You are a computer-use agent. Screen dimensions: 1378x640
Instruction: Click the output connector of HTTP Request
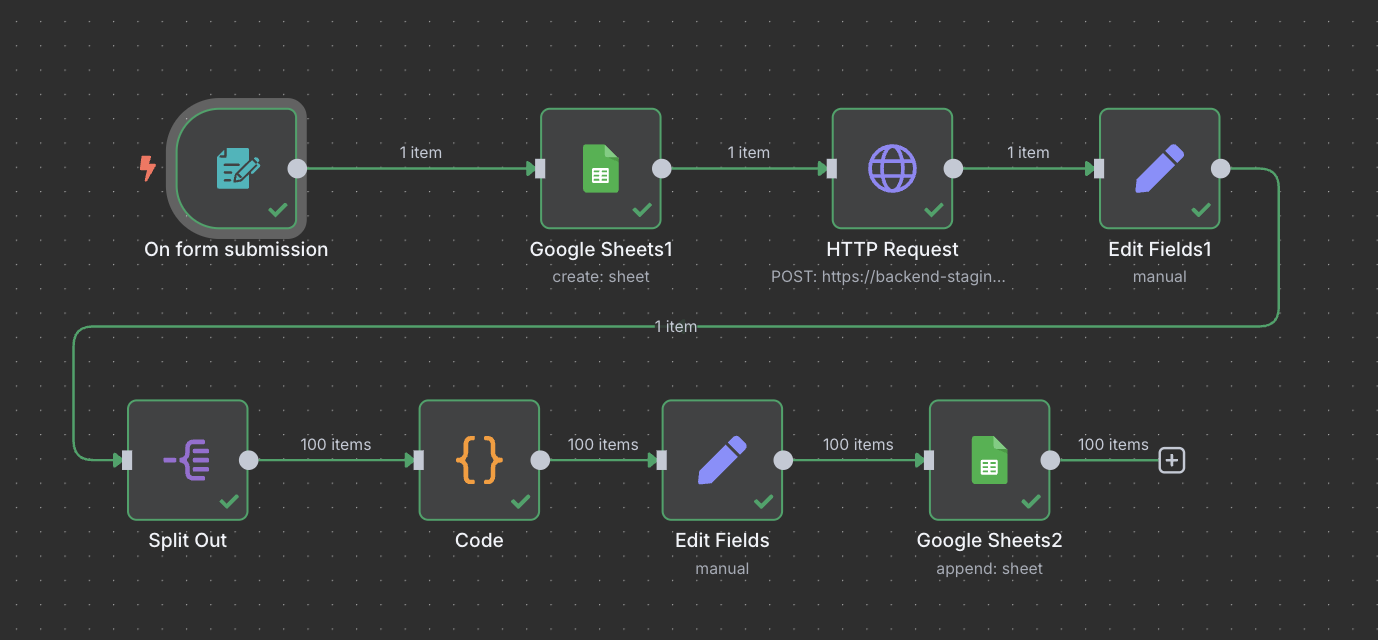(x=953, y=169)
